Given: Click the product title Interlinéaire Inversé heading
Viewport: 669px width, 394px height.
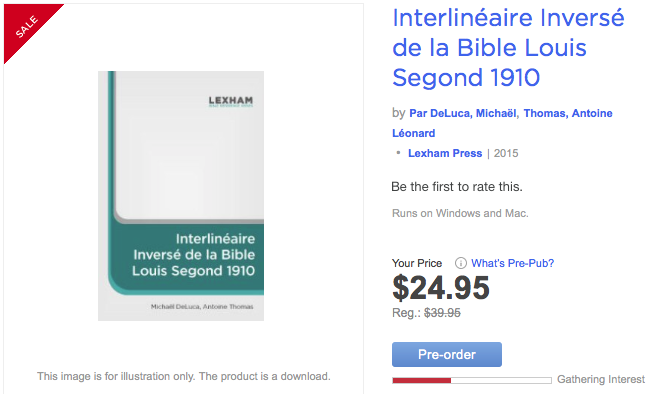Looking at the screenshot, I should click(x=508, y=47).
